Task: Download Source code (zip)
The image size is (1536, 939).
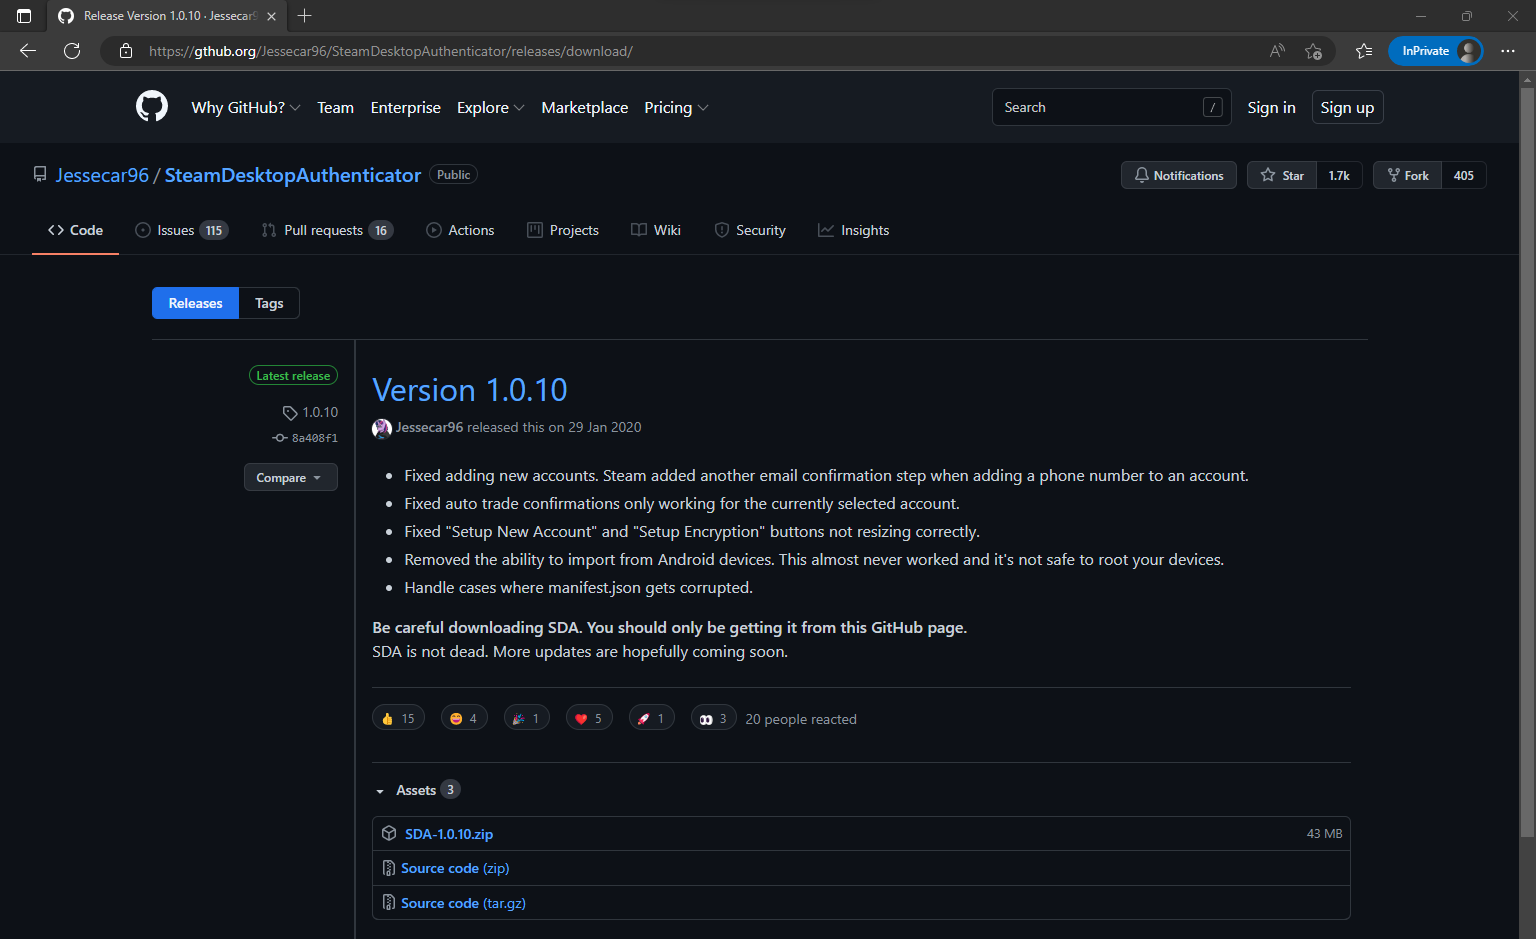Action: coord(455,868)
